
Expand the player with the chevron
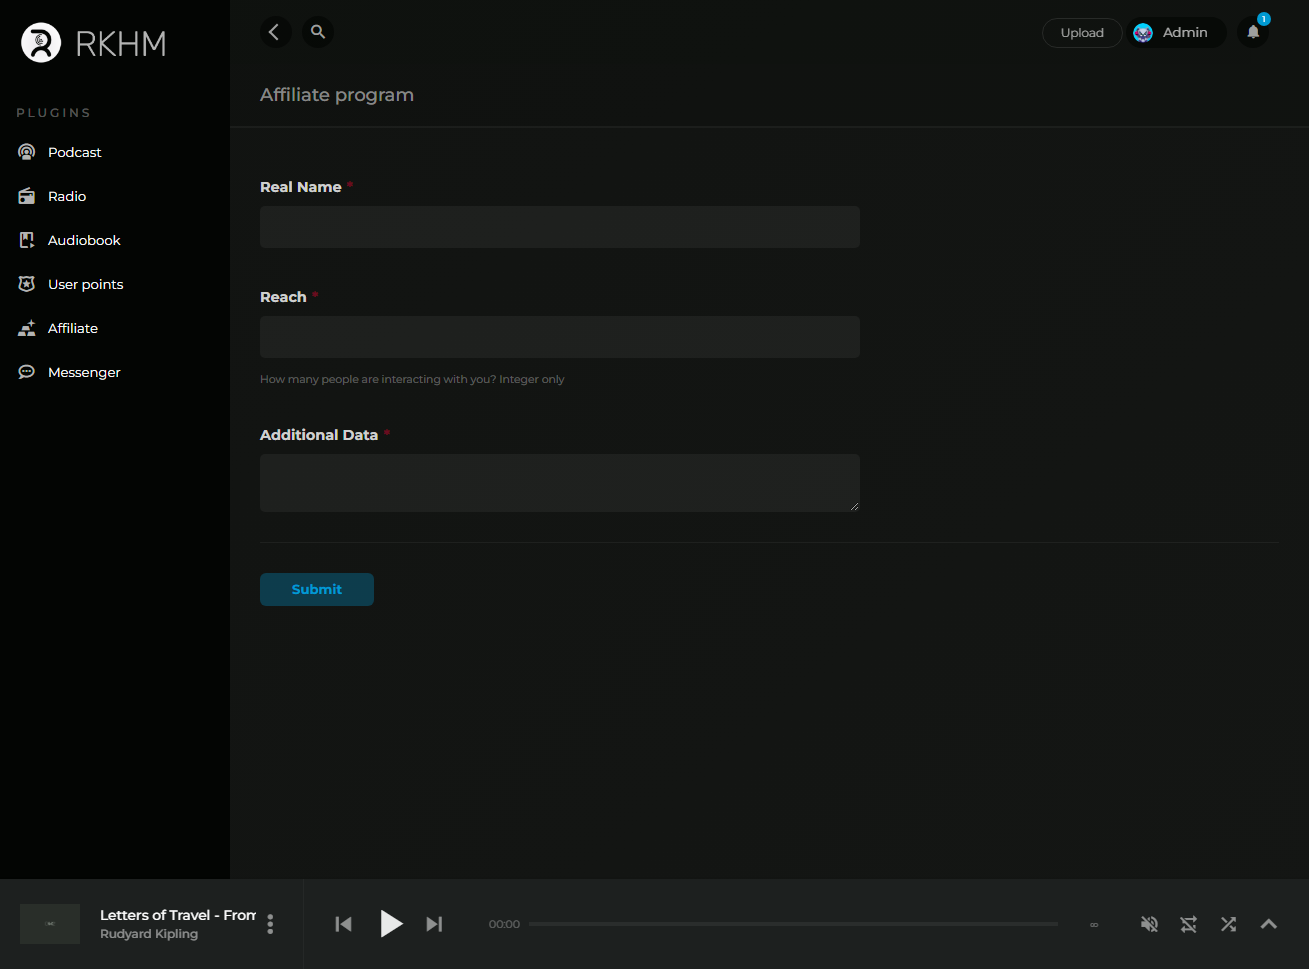pos(1269,924)
